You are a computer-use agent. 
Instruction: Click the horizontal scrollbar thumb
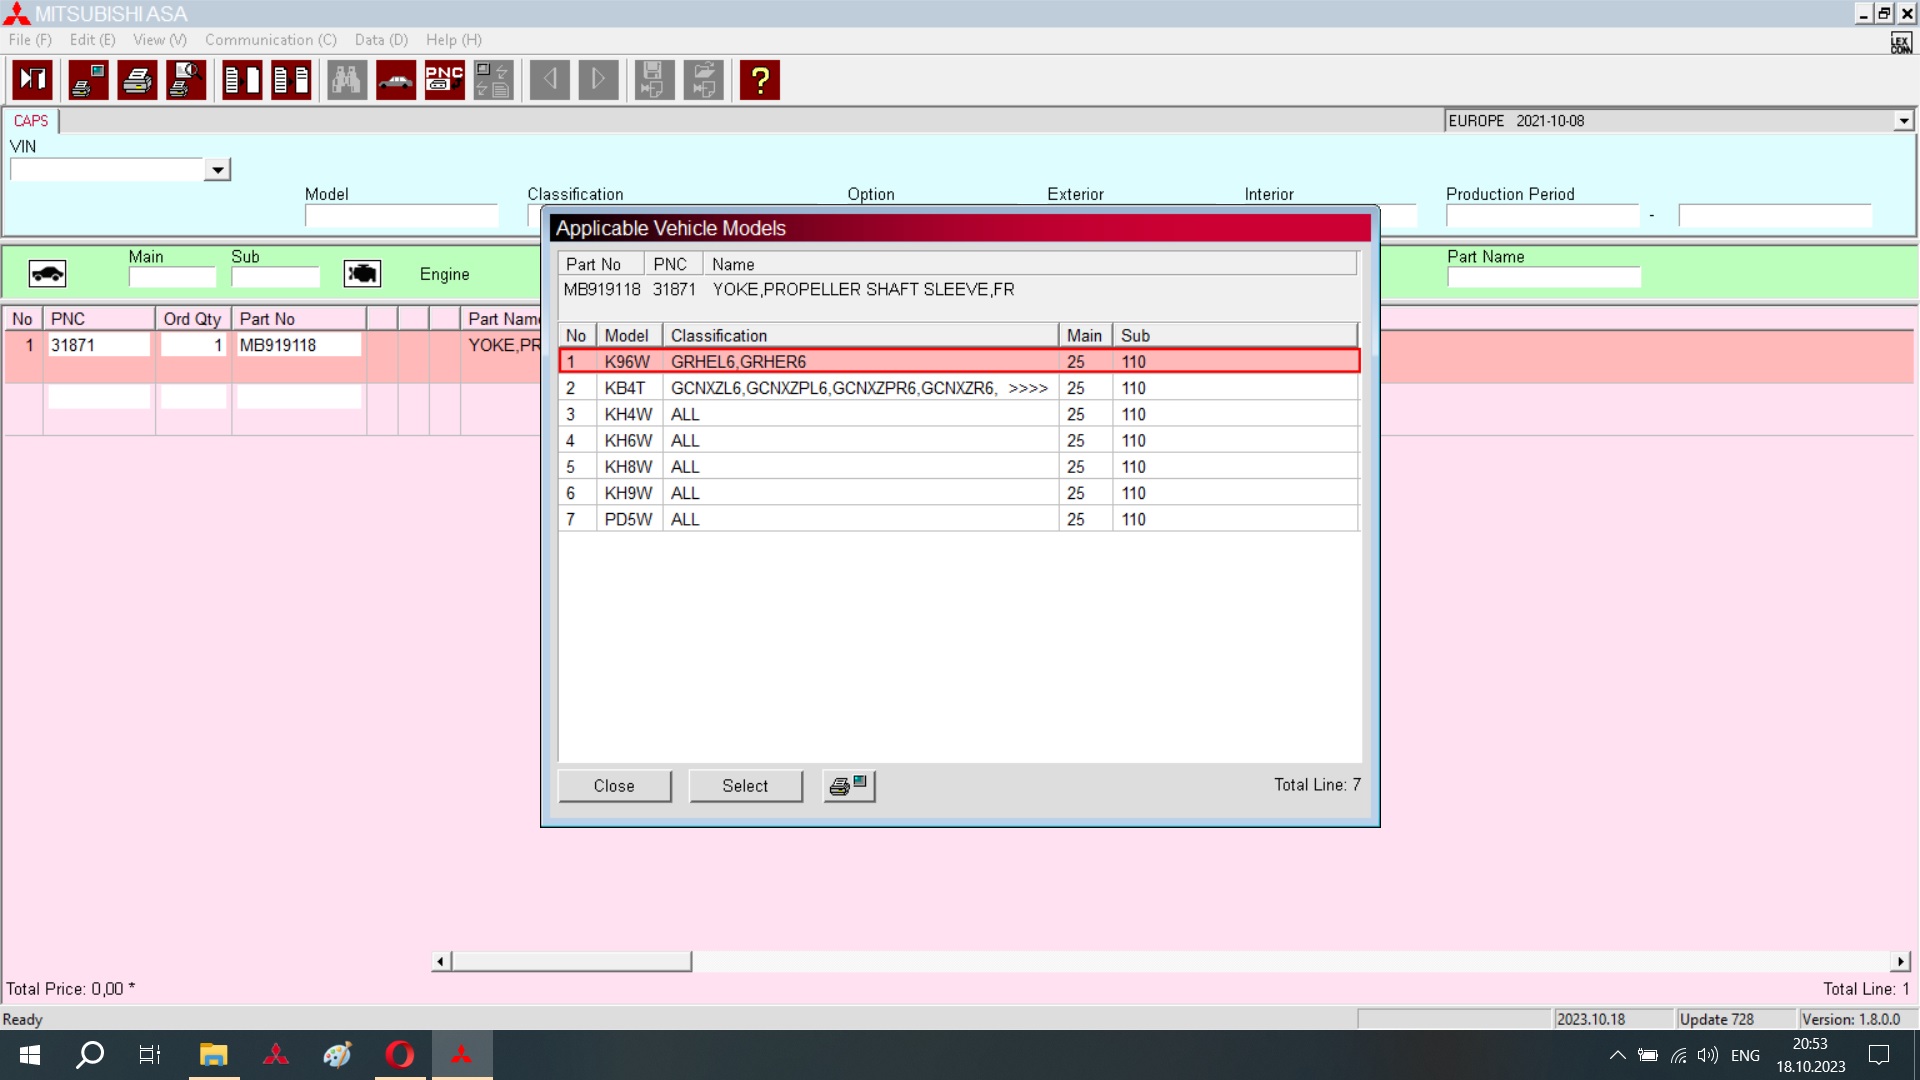tap(571, 961)
